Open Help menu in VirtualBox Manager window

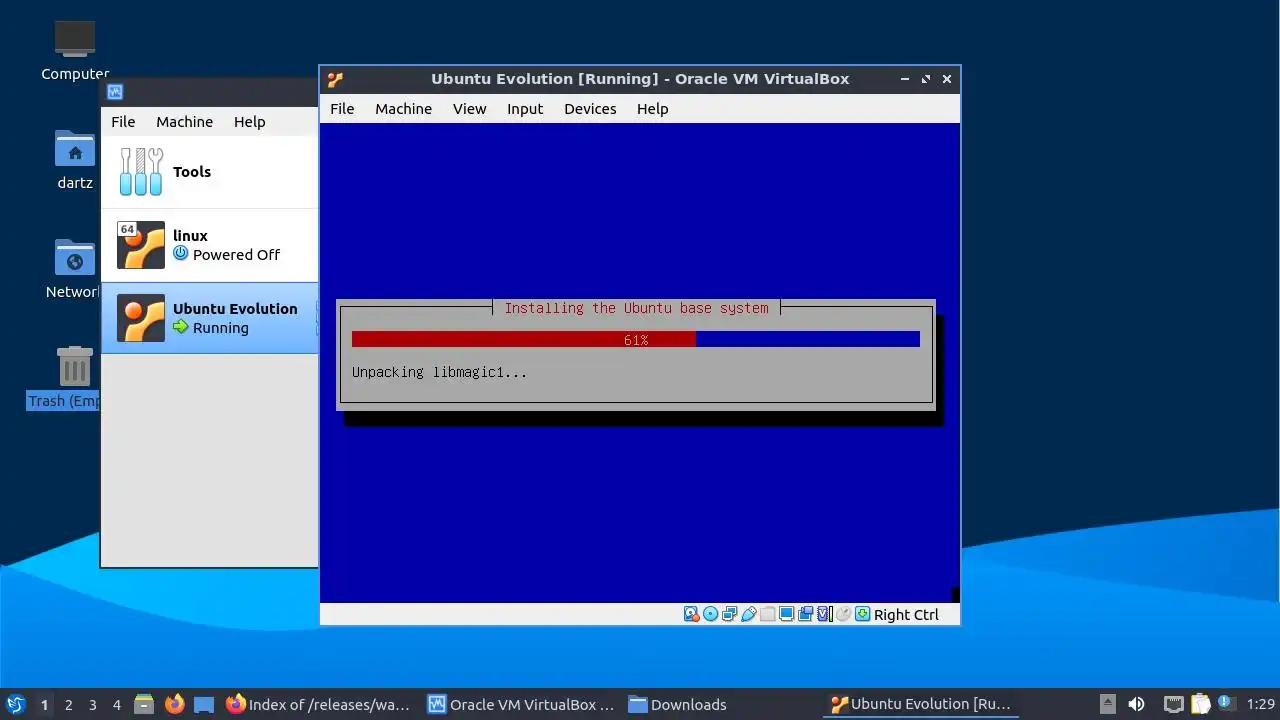(x=249, y=122)
